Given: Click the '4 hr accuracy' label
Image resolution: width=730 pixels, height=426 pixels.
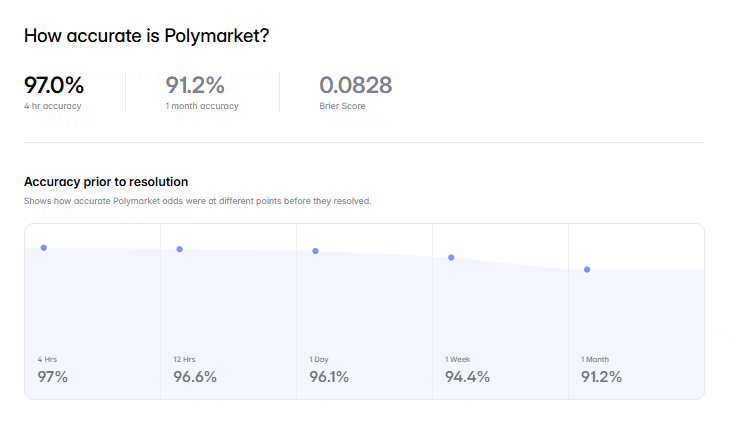Looking at the screenshot, I should click(x=53, y=106).
